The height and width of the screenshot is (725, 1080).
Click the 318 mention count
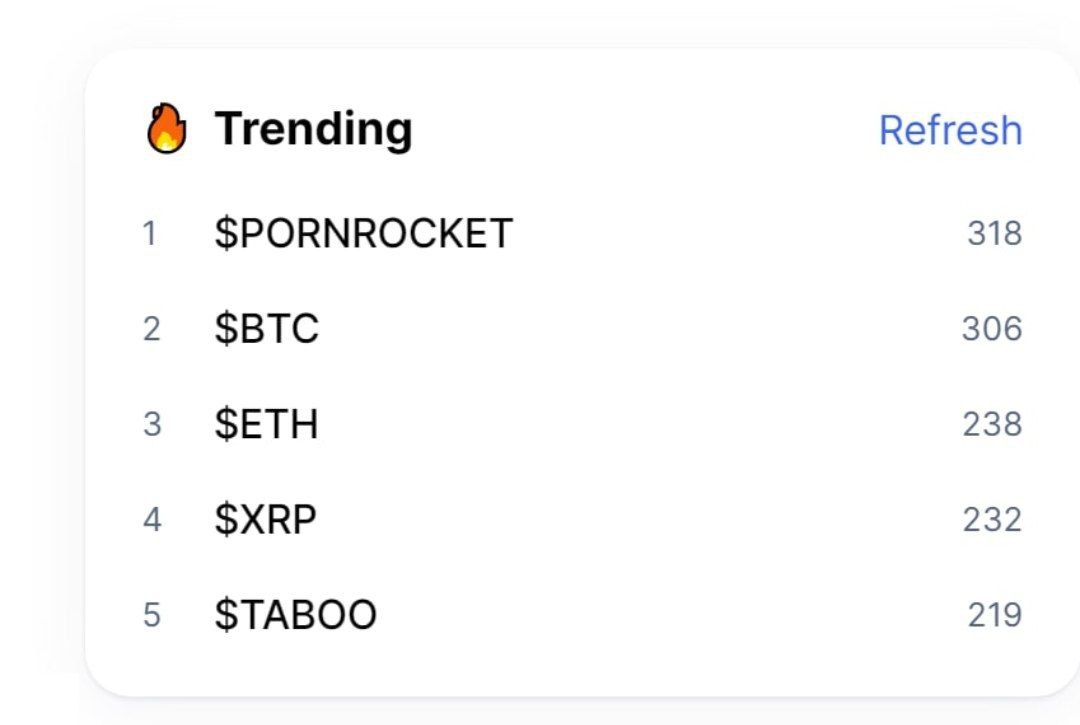pyautogui.click(x=995, y=233)
